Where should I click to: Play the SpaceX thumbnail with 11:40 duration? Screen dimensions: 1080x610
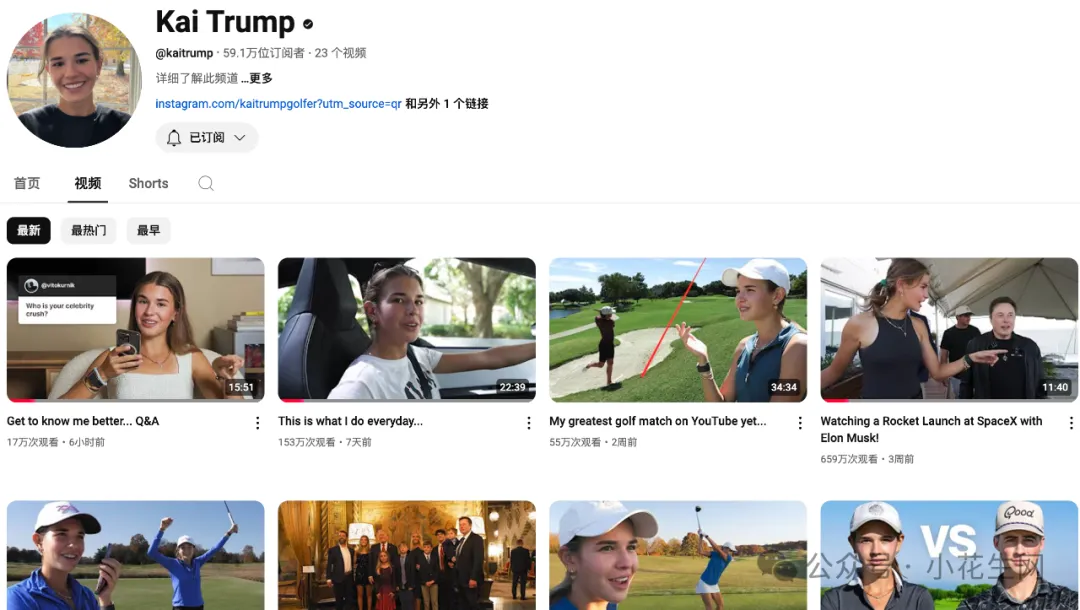pos(949,330)
